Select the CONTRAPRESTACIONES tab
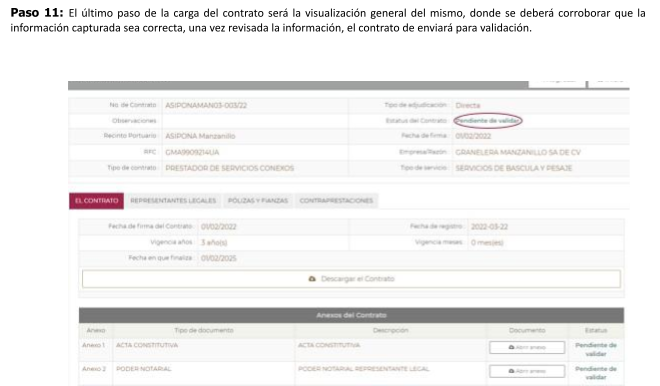The image size is (660, 386). (x=336, y=201)
